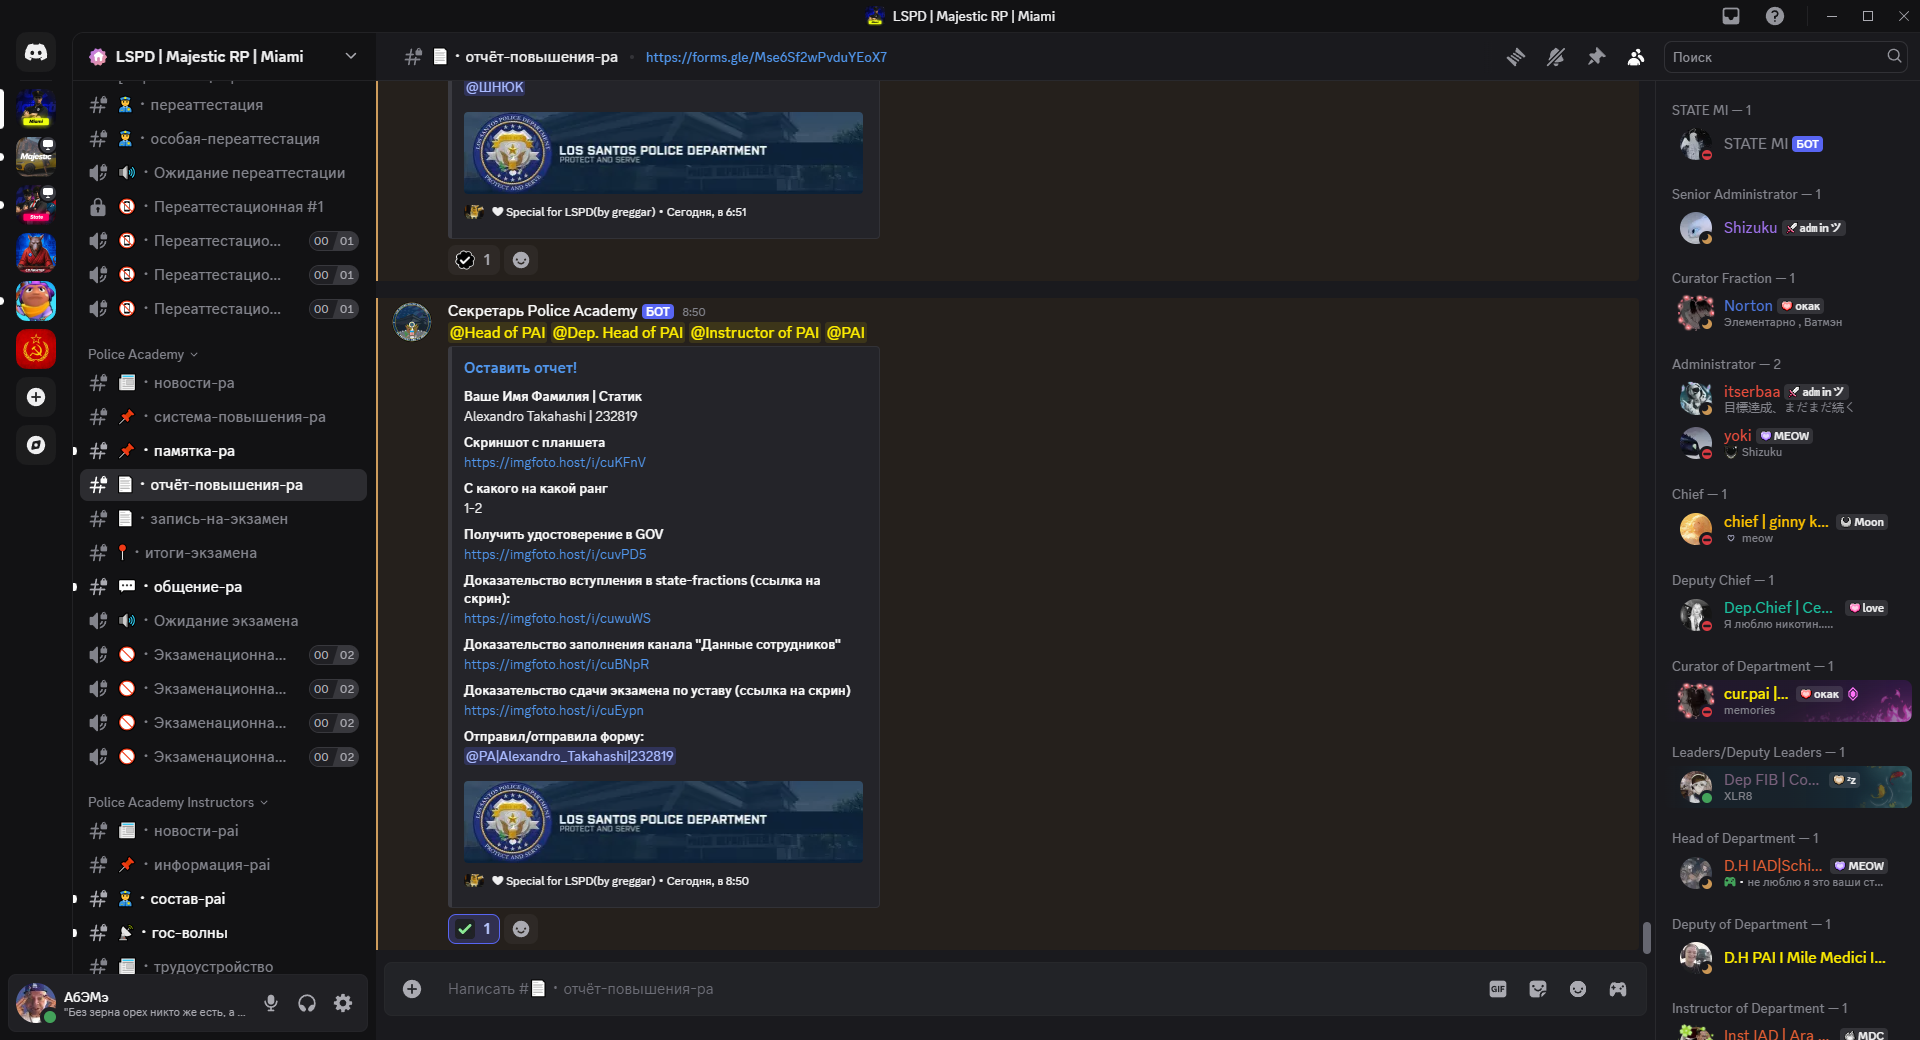Toggle green checkmark reaction on 8:50 message
1920x1040 pixels.
pos(474,929)
